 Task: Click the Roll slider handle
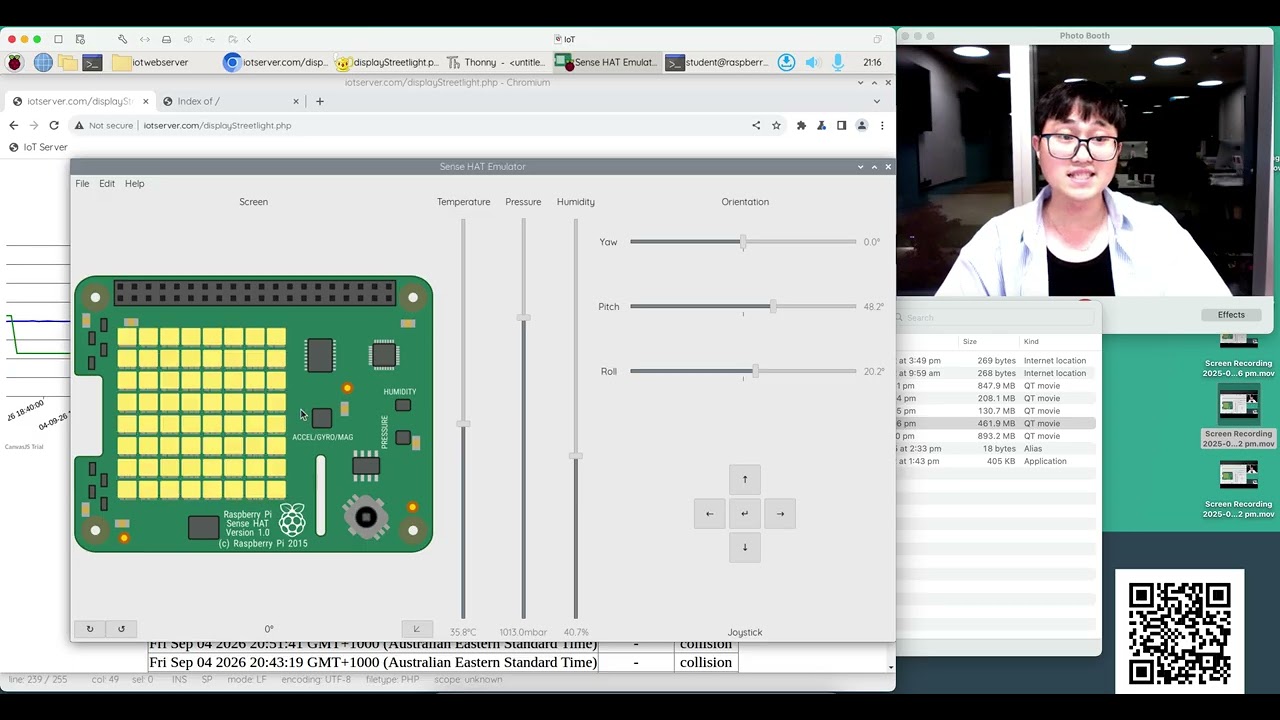click(x=755, y=371)
